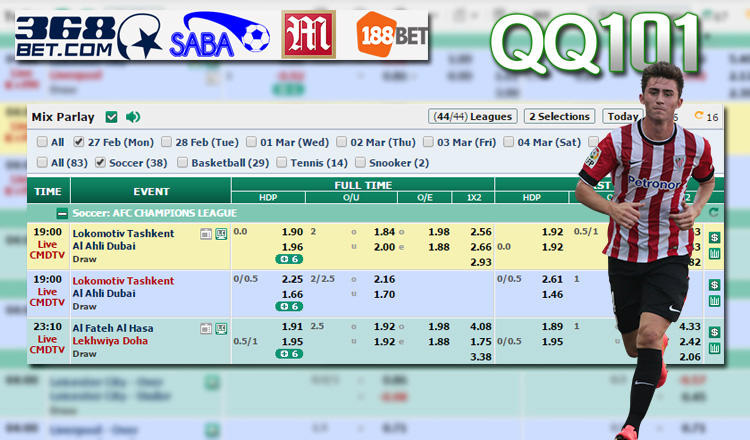Click the red M logo
This screenshot has width=750, height=440.
(x=309, y=34)
